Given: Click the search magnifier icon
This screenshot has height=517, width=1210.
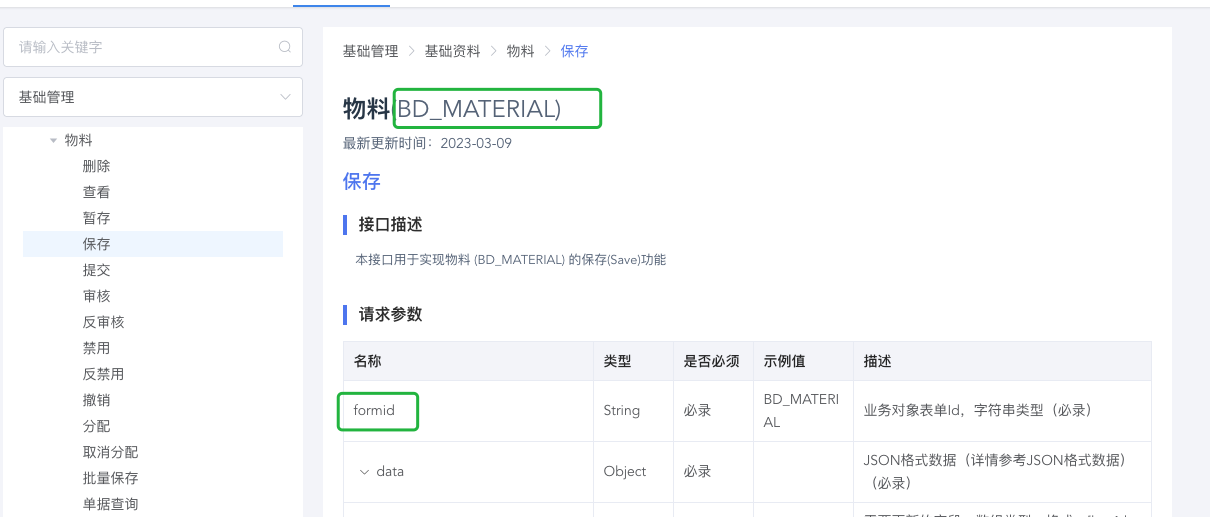Looking at the screenshot, I should point(285,47).
